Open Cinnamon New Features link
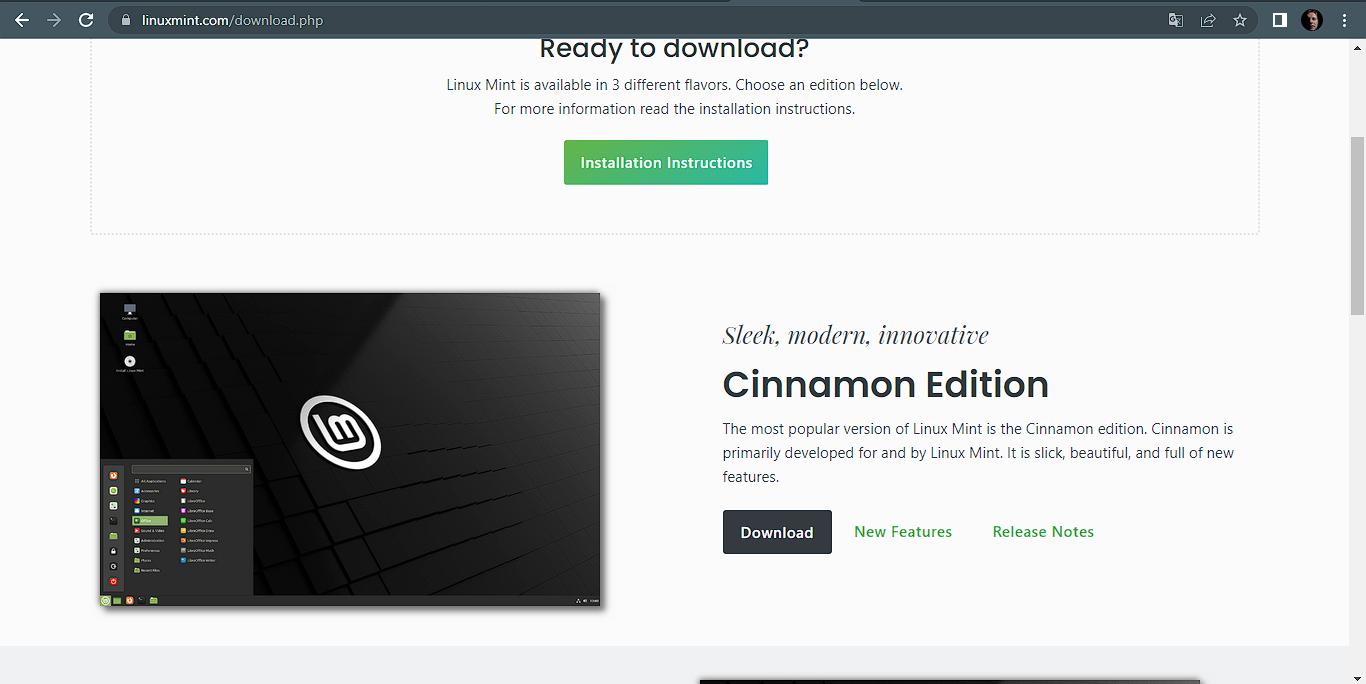The height and width of the screenshot is (684, 1366). 903,532
